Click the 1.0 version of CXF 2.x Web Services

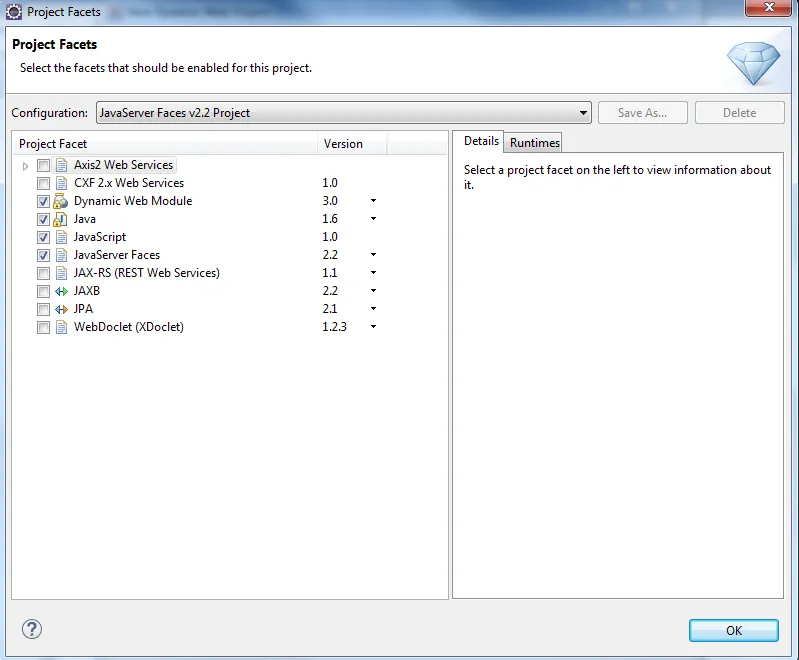330,183
